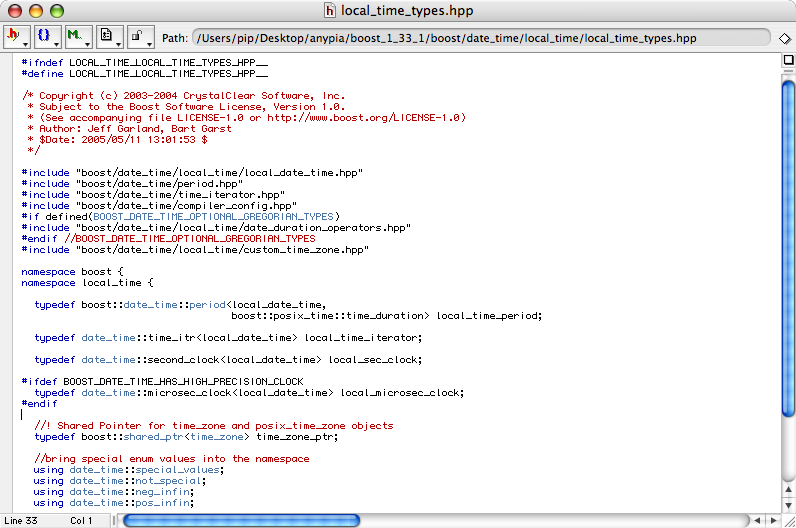Open the unlocked padlock file state popup
Image resolution: width=796 pixels, height=528 pixels.
(x=141, y=37)
